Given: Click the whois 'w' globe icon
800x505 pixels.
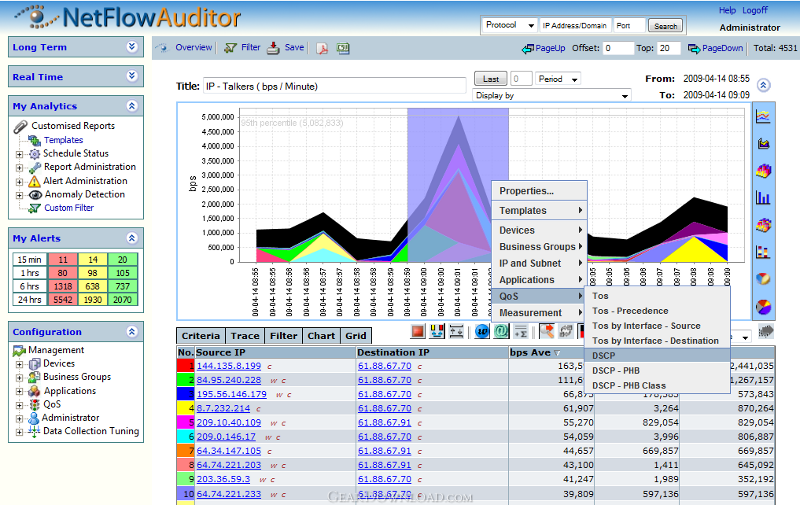Looking at the screenshot, I should [482, 332].
